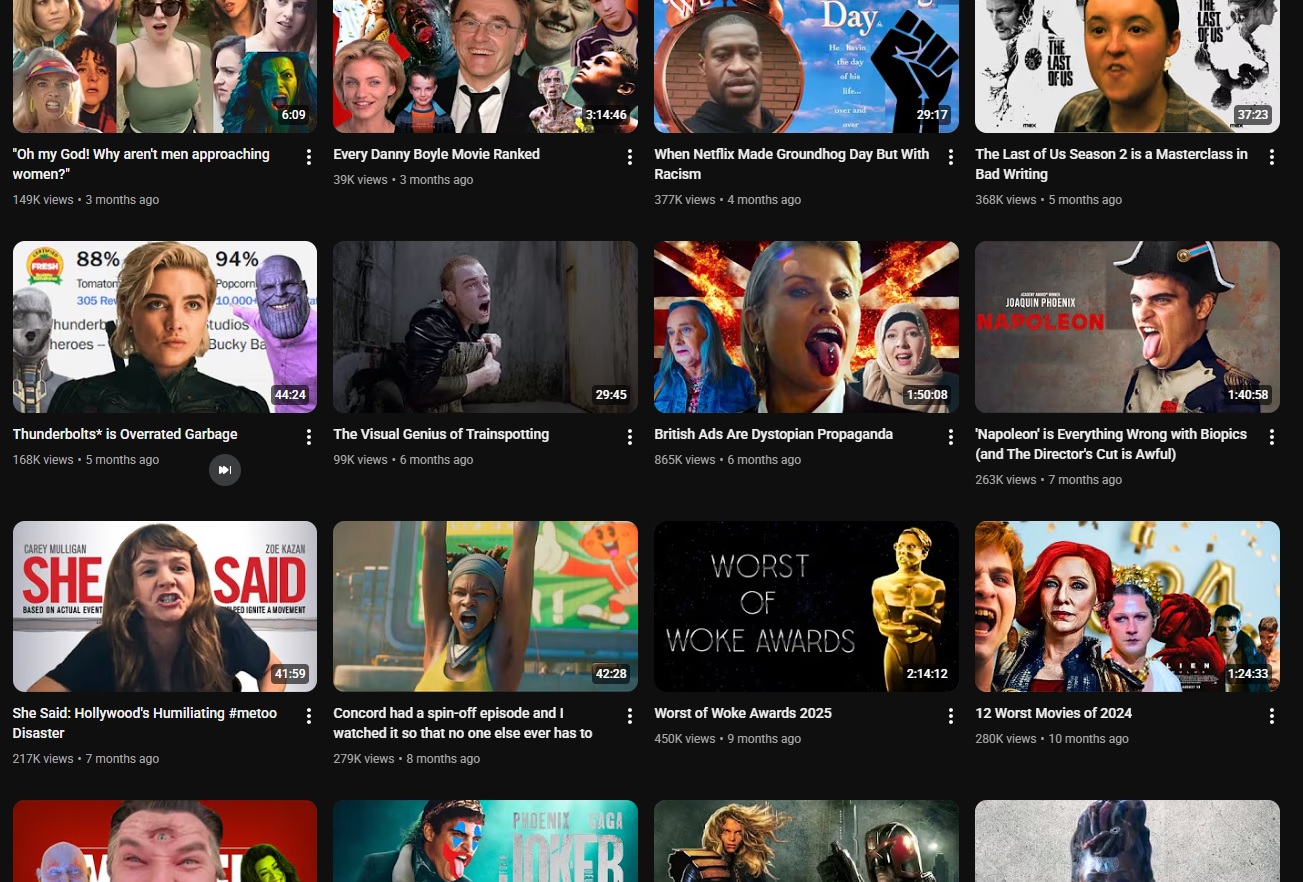Click the 6:09 duration badge
The width and height of the screenshot is (1303, 882).
click(293, 115)
